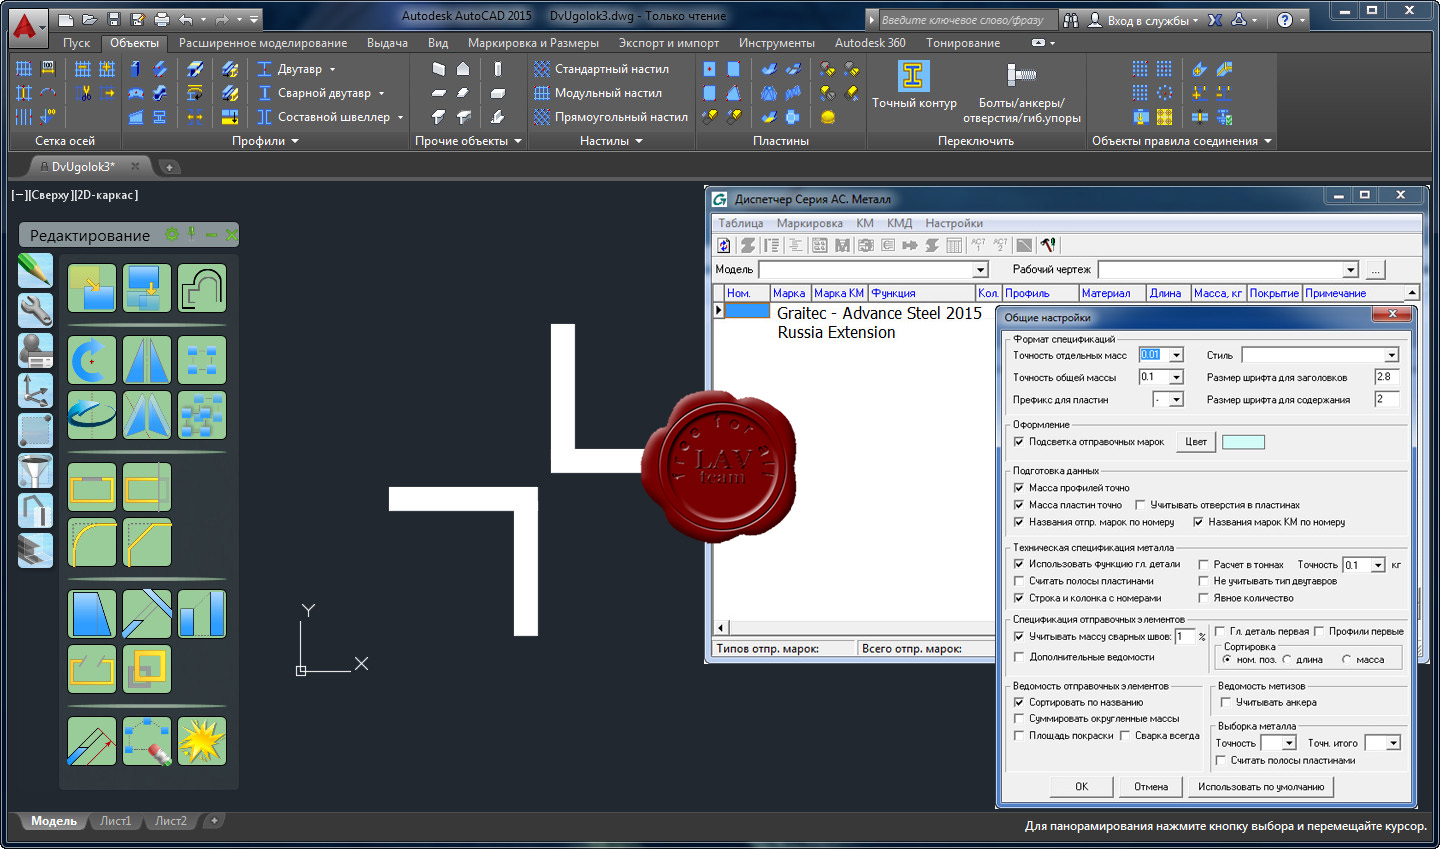Click the Save icon in quick access toolbar
1440x849 pixels.
point(113,19)
